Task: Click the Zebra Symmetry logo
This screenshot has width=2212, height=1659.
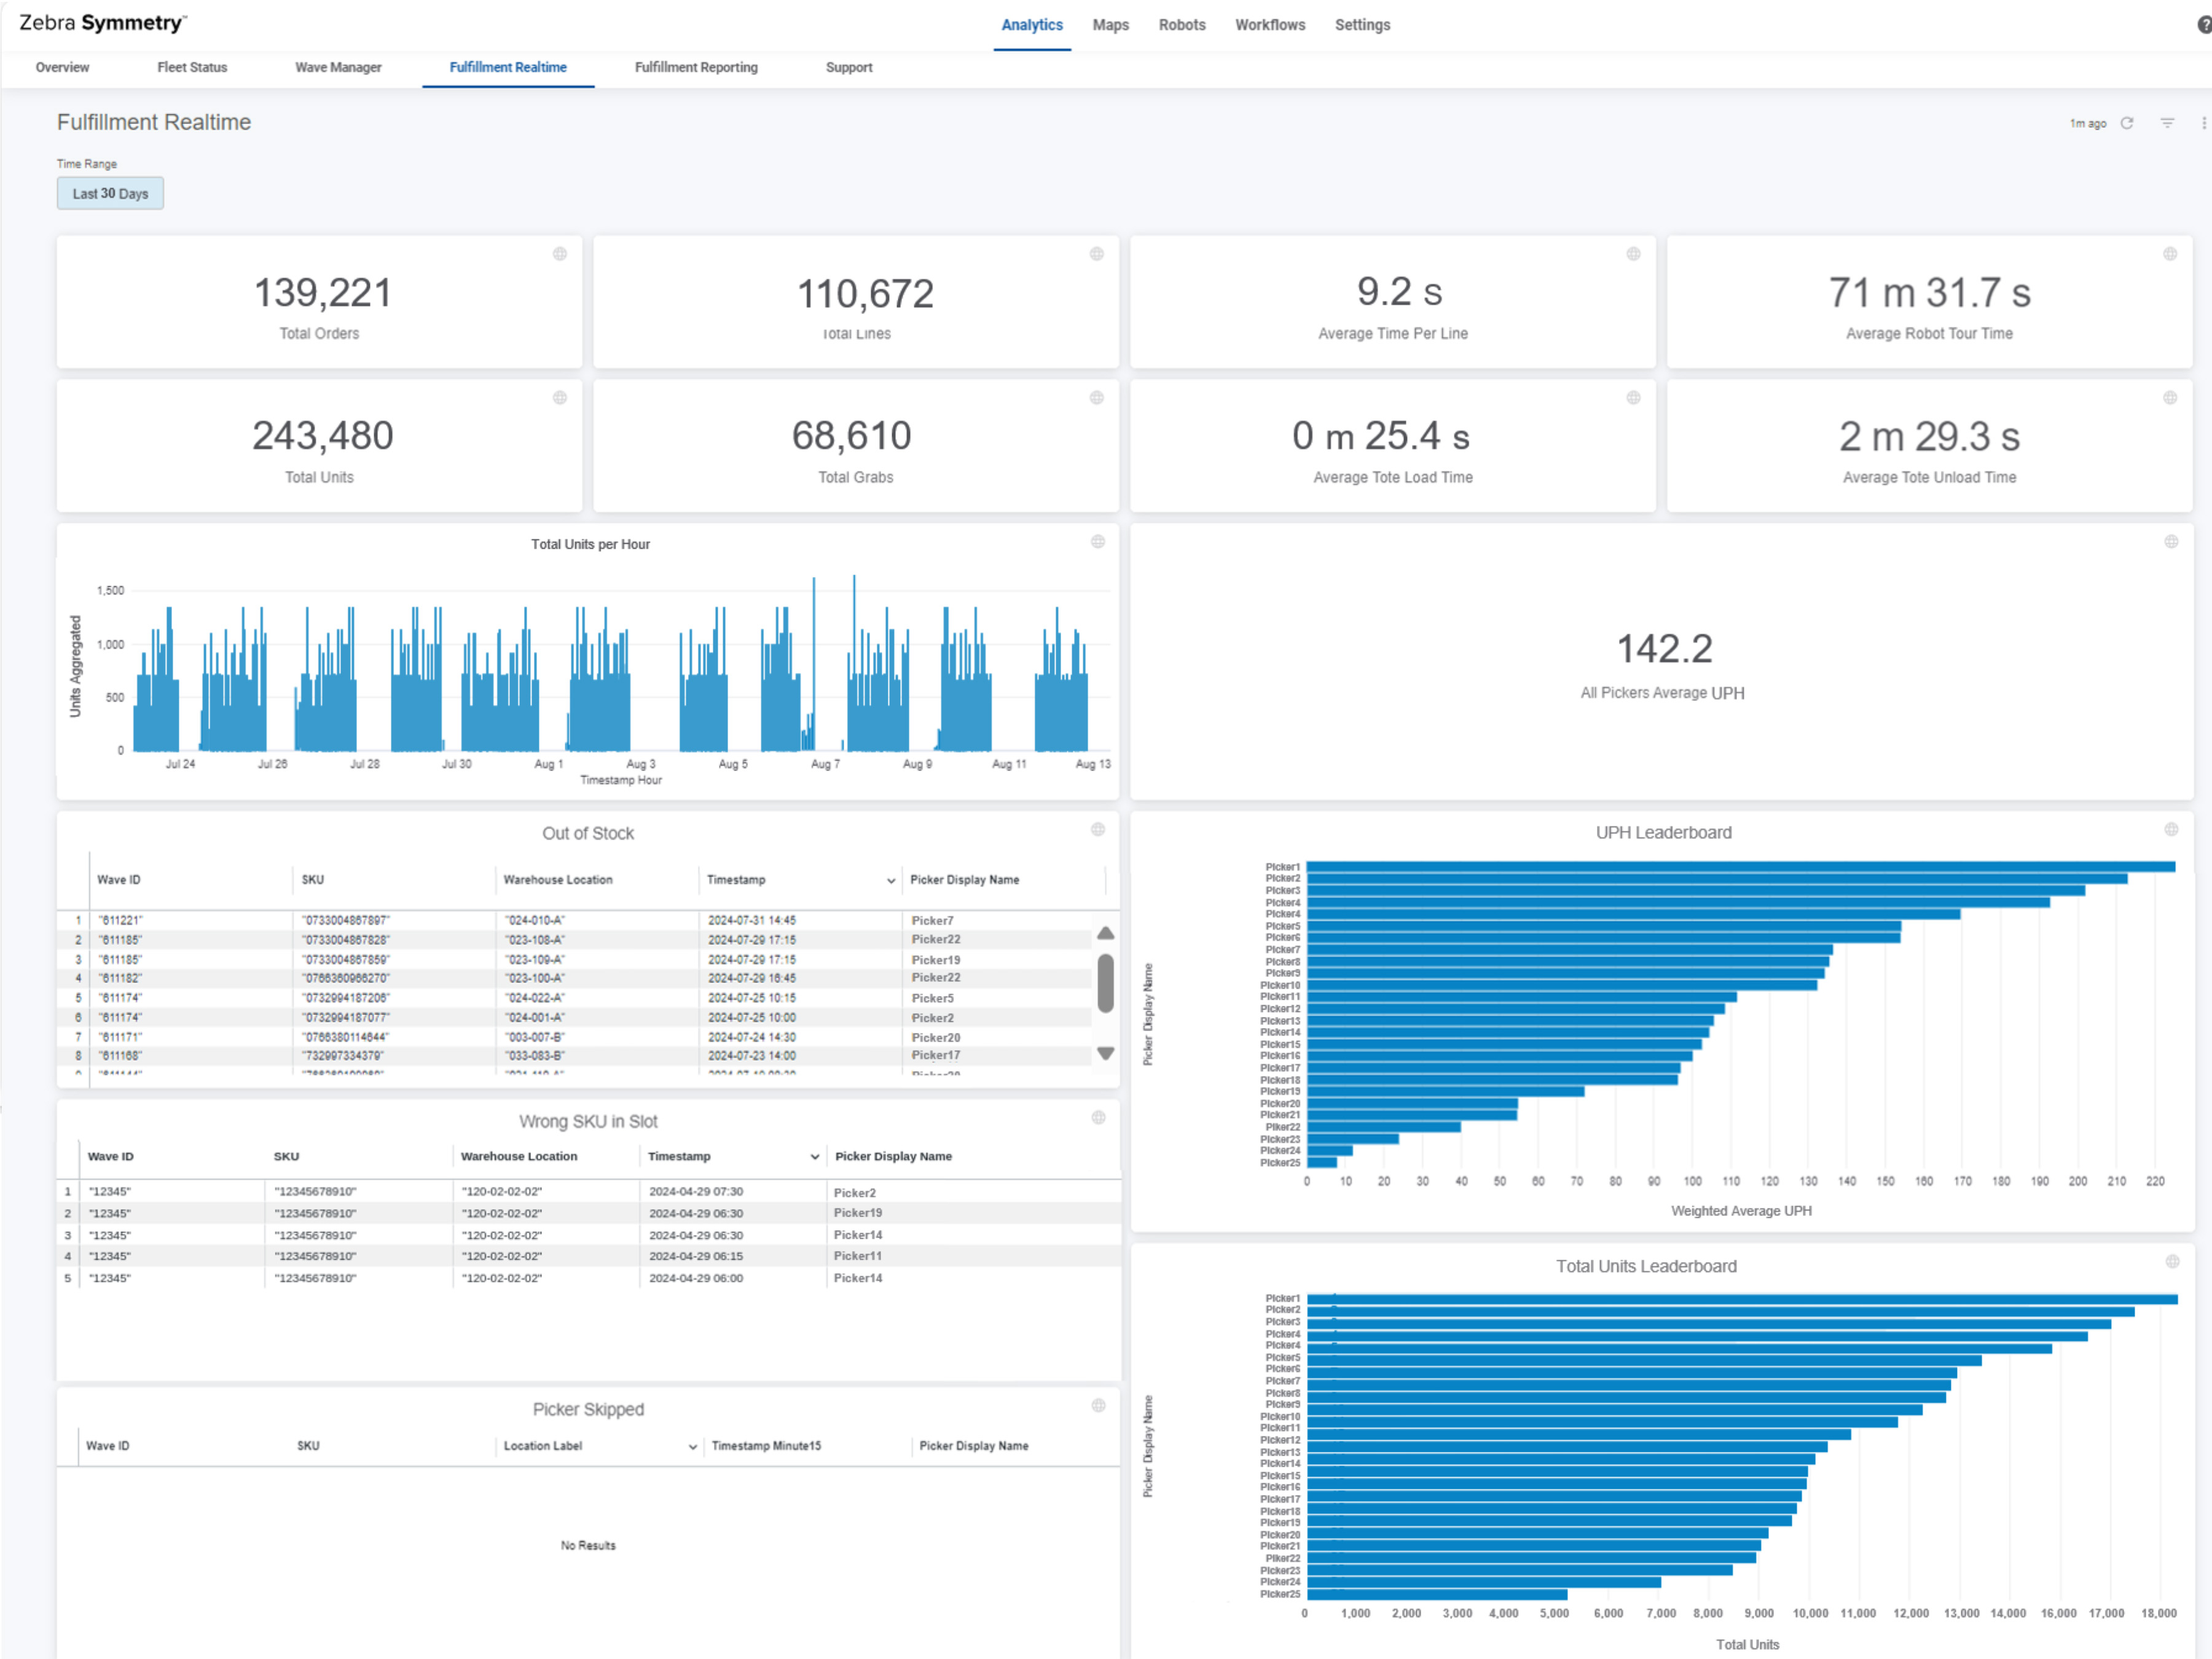Action: [x=102, y=23]
